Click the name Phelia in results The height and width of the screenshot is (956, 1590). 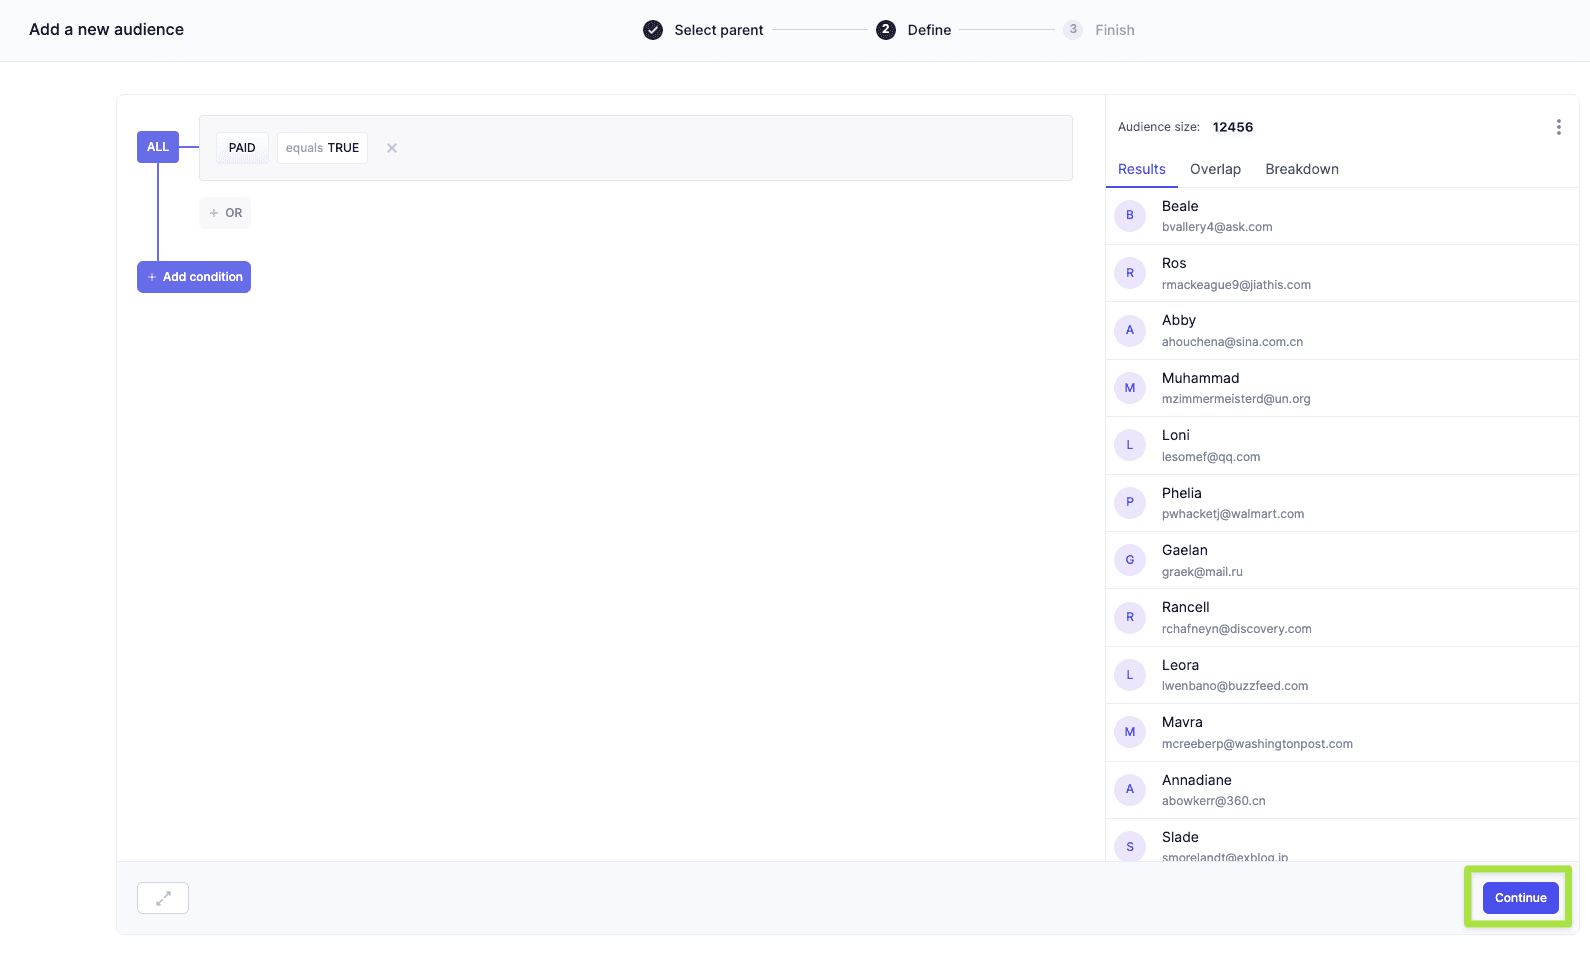click(1182, 493)
